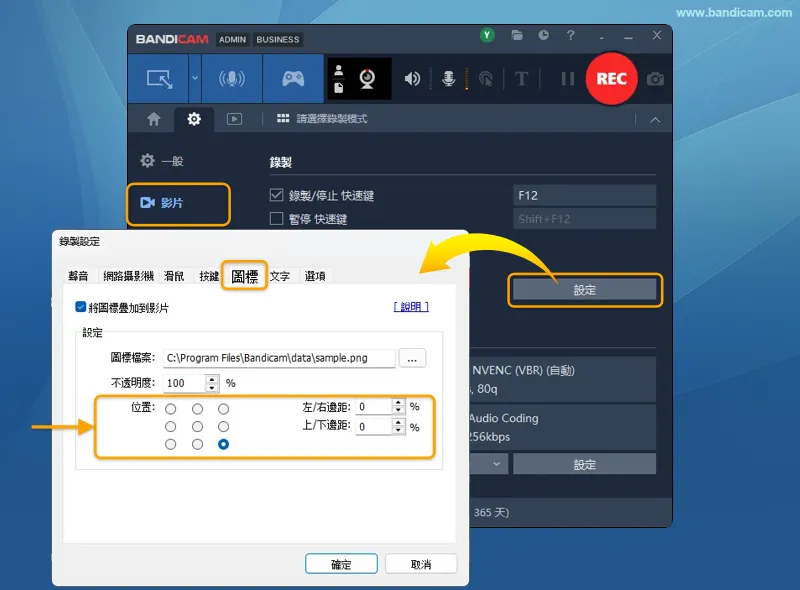Select the top-left position radio button
The width and height of the screenshot is (800, 590).
coord(171,409)
